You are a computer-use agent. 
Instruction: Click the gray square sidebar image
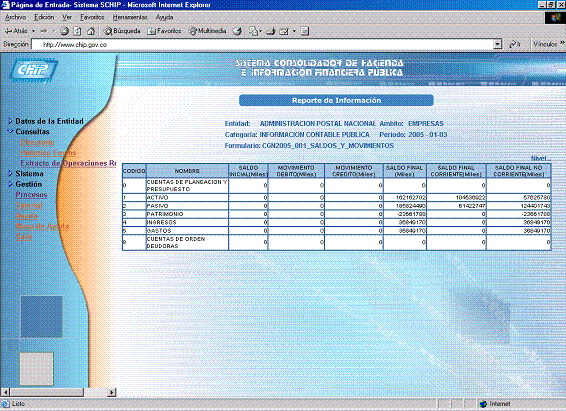[x=36, y=369]
